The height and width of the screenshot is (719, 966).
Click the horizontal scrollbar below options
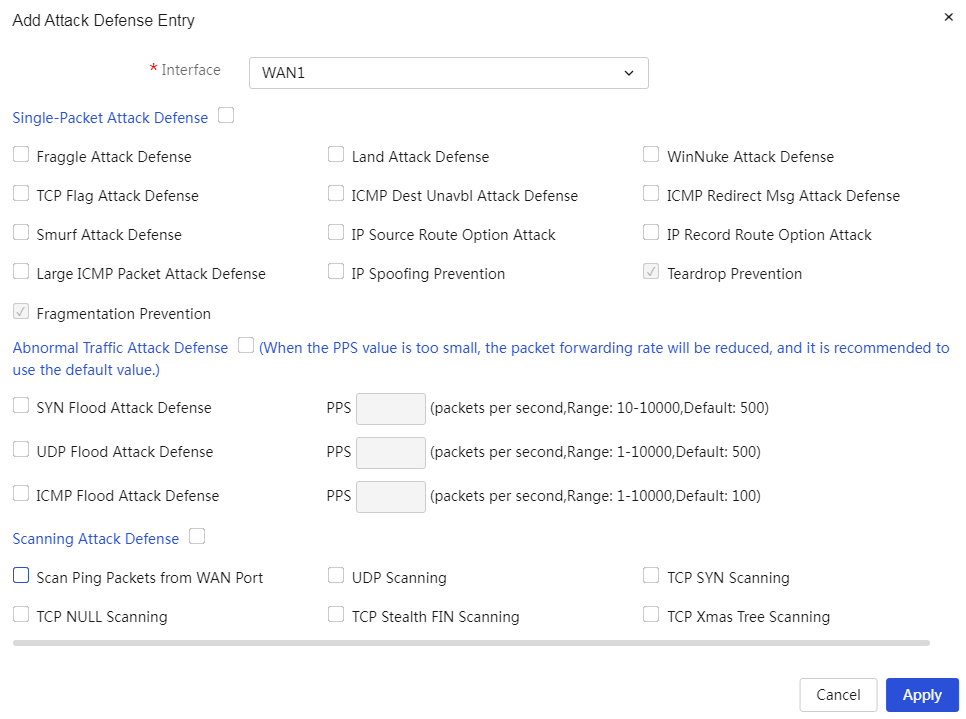pos(471,643)
